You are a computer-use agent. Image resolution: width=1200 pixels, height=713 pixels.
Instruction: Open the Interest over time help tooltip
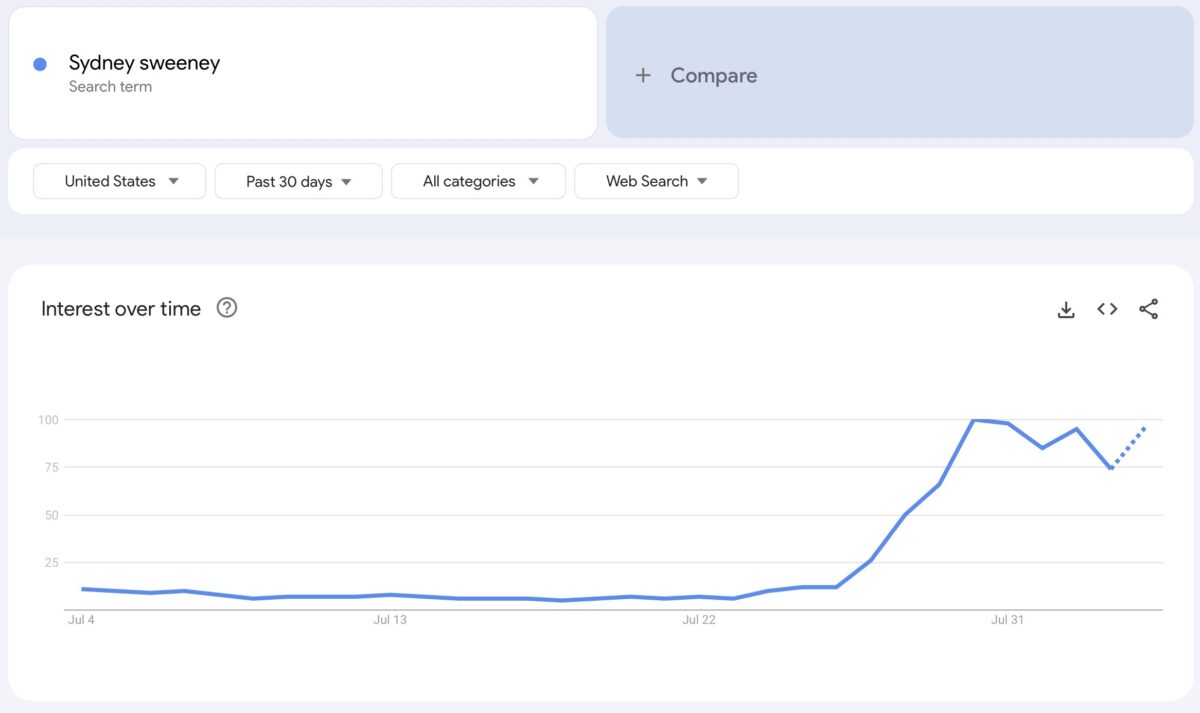(227, 308)
